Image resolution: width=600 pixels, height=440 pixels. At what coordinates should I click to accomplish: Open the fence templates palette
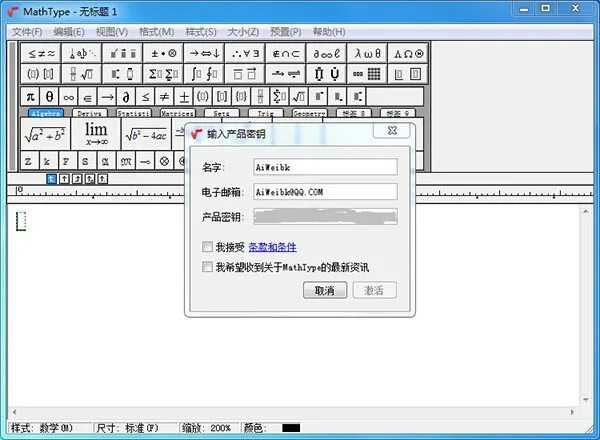point(41,74)
